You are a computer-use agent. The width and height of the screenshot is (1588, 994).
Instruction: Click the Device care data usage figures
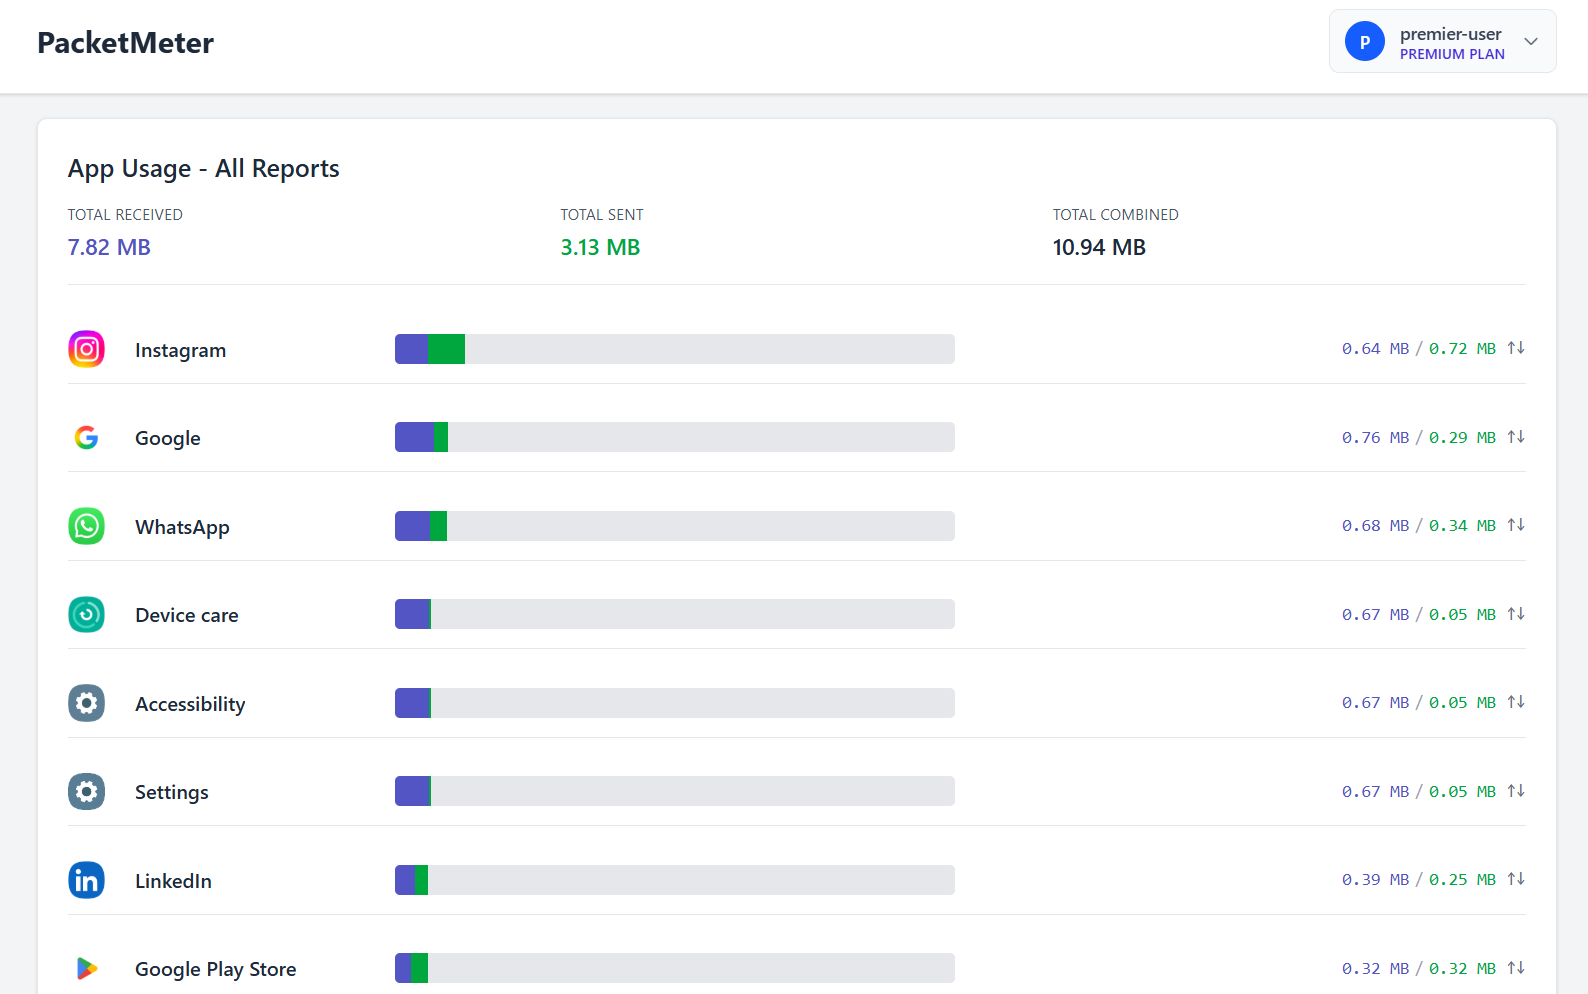click(1419, 614)
